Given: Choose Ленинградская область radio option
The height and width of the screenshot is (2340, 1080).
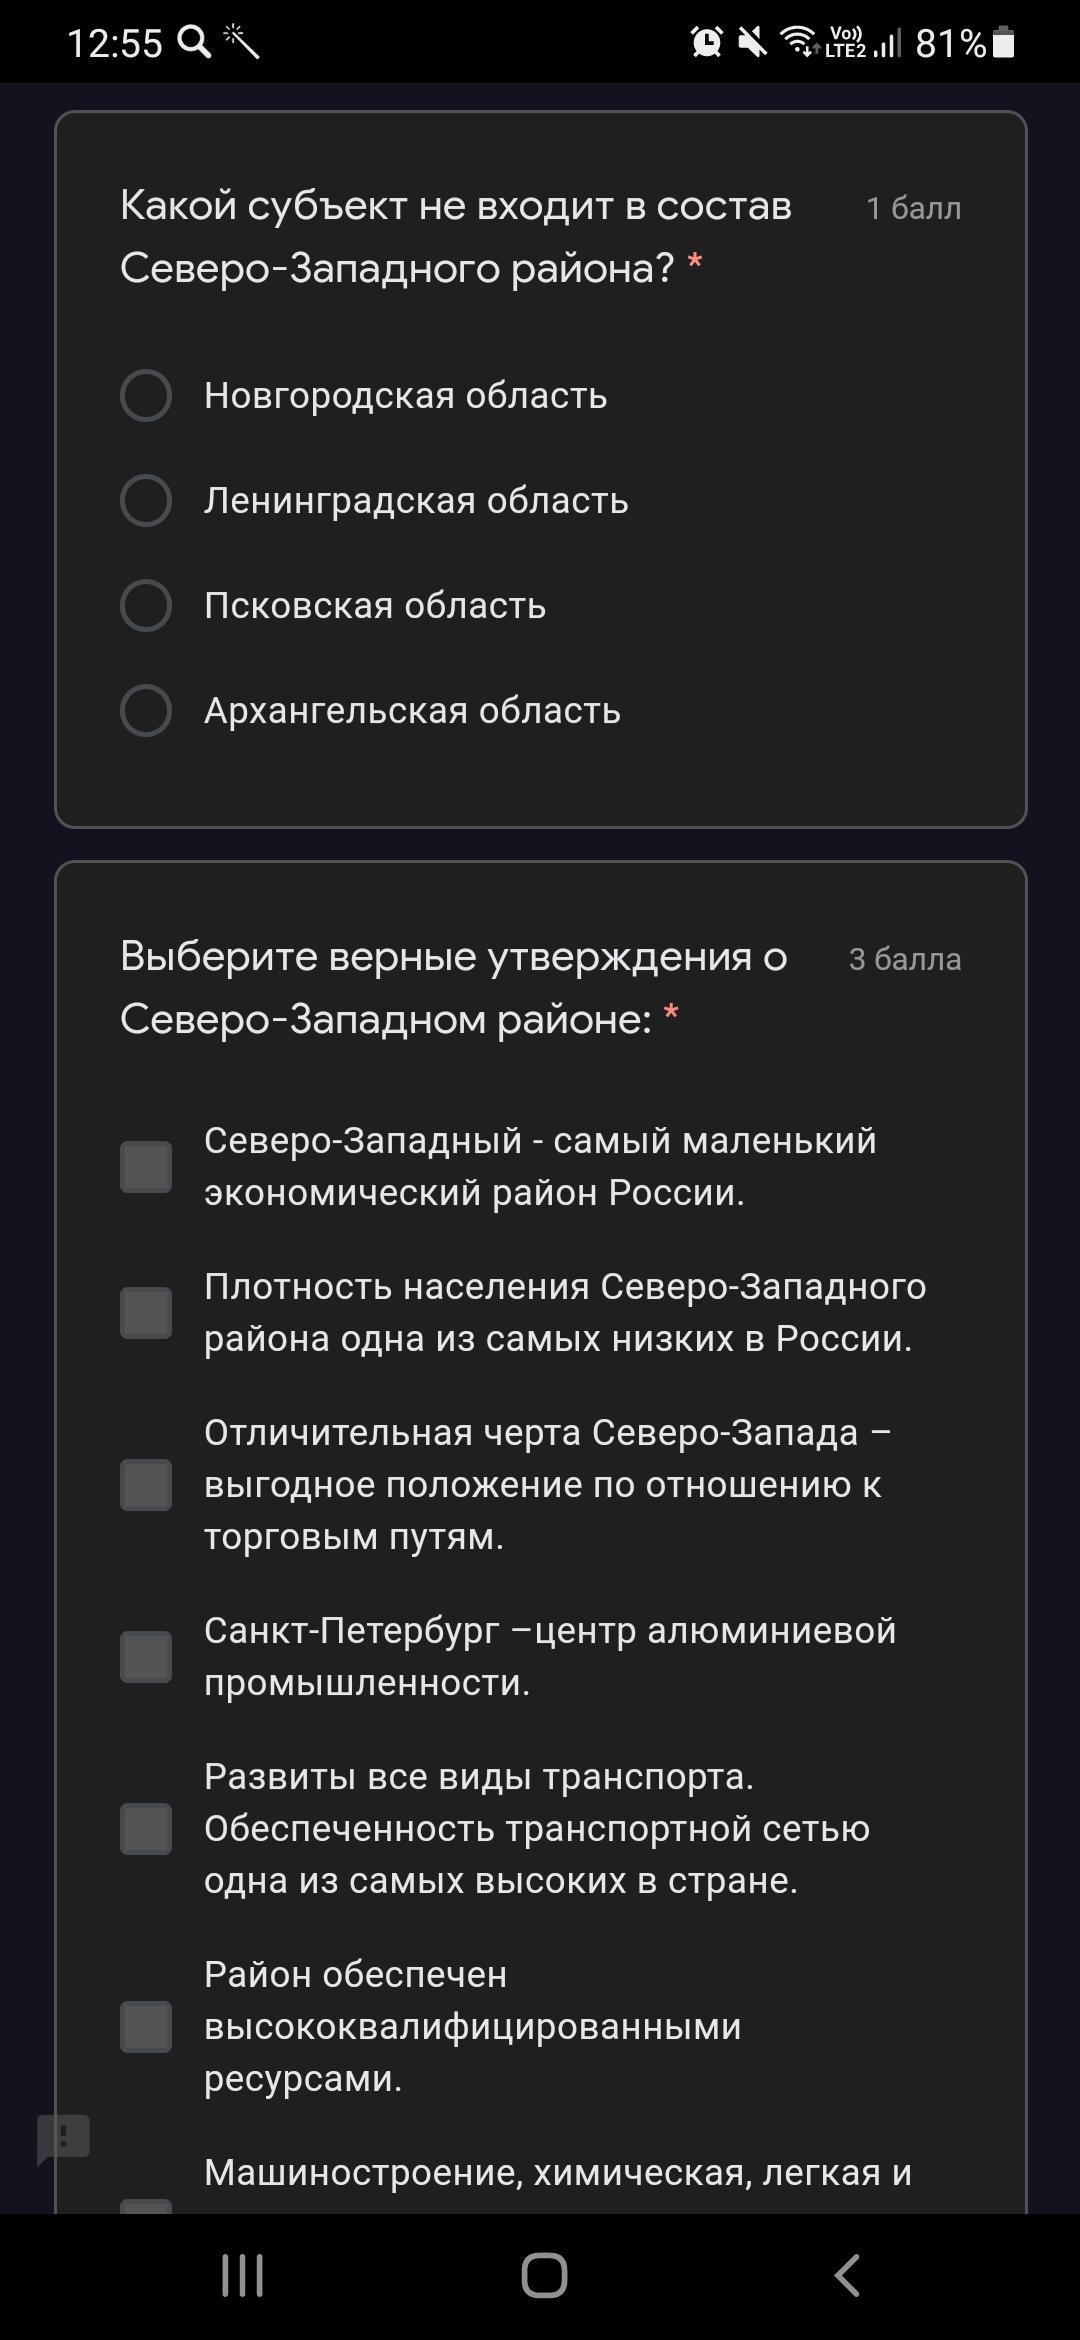Looking at the screenshot, I should (146, 500).
